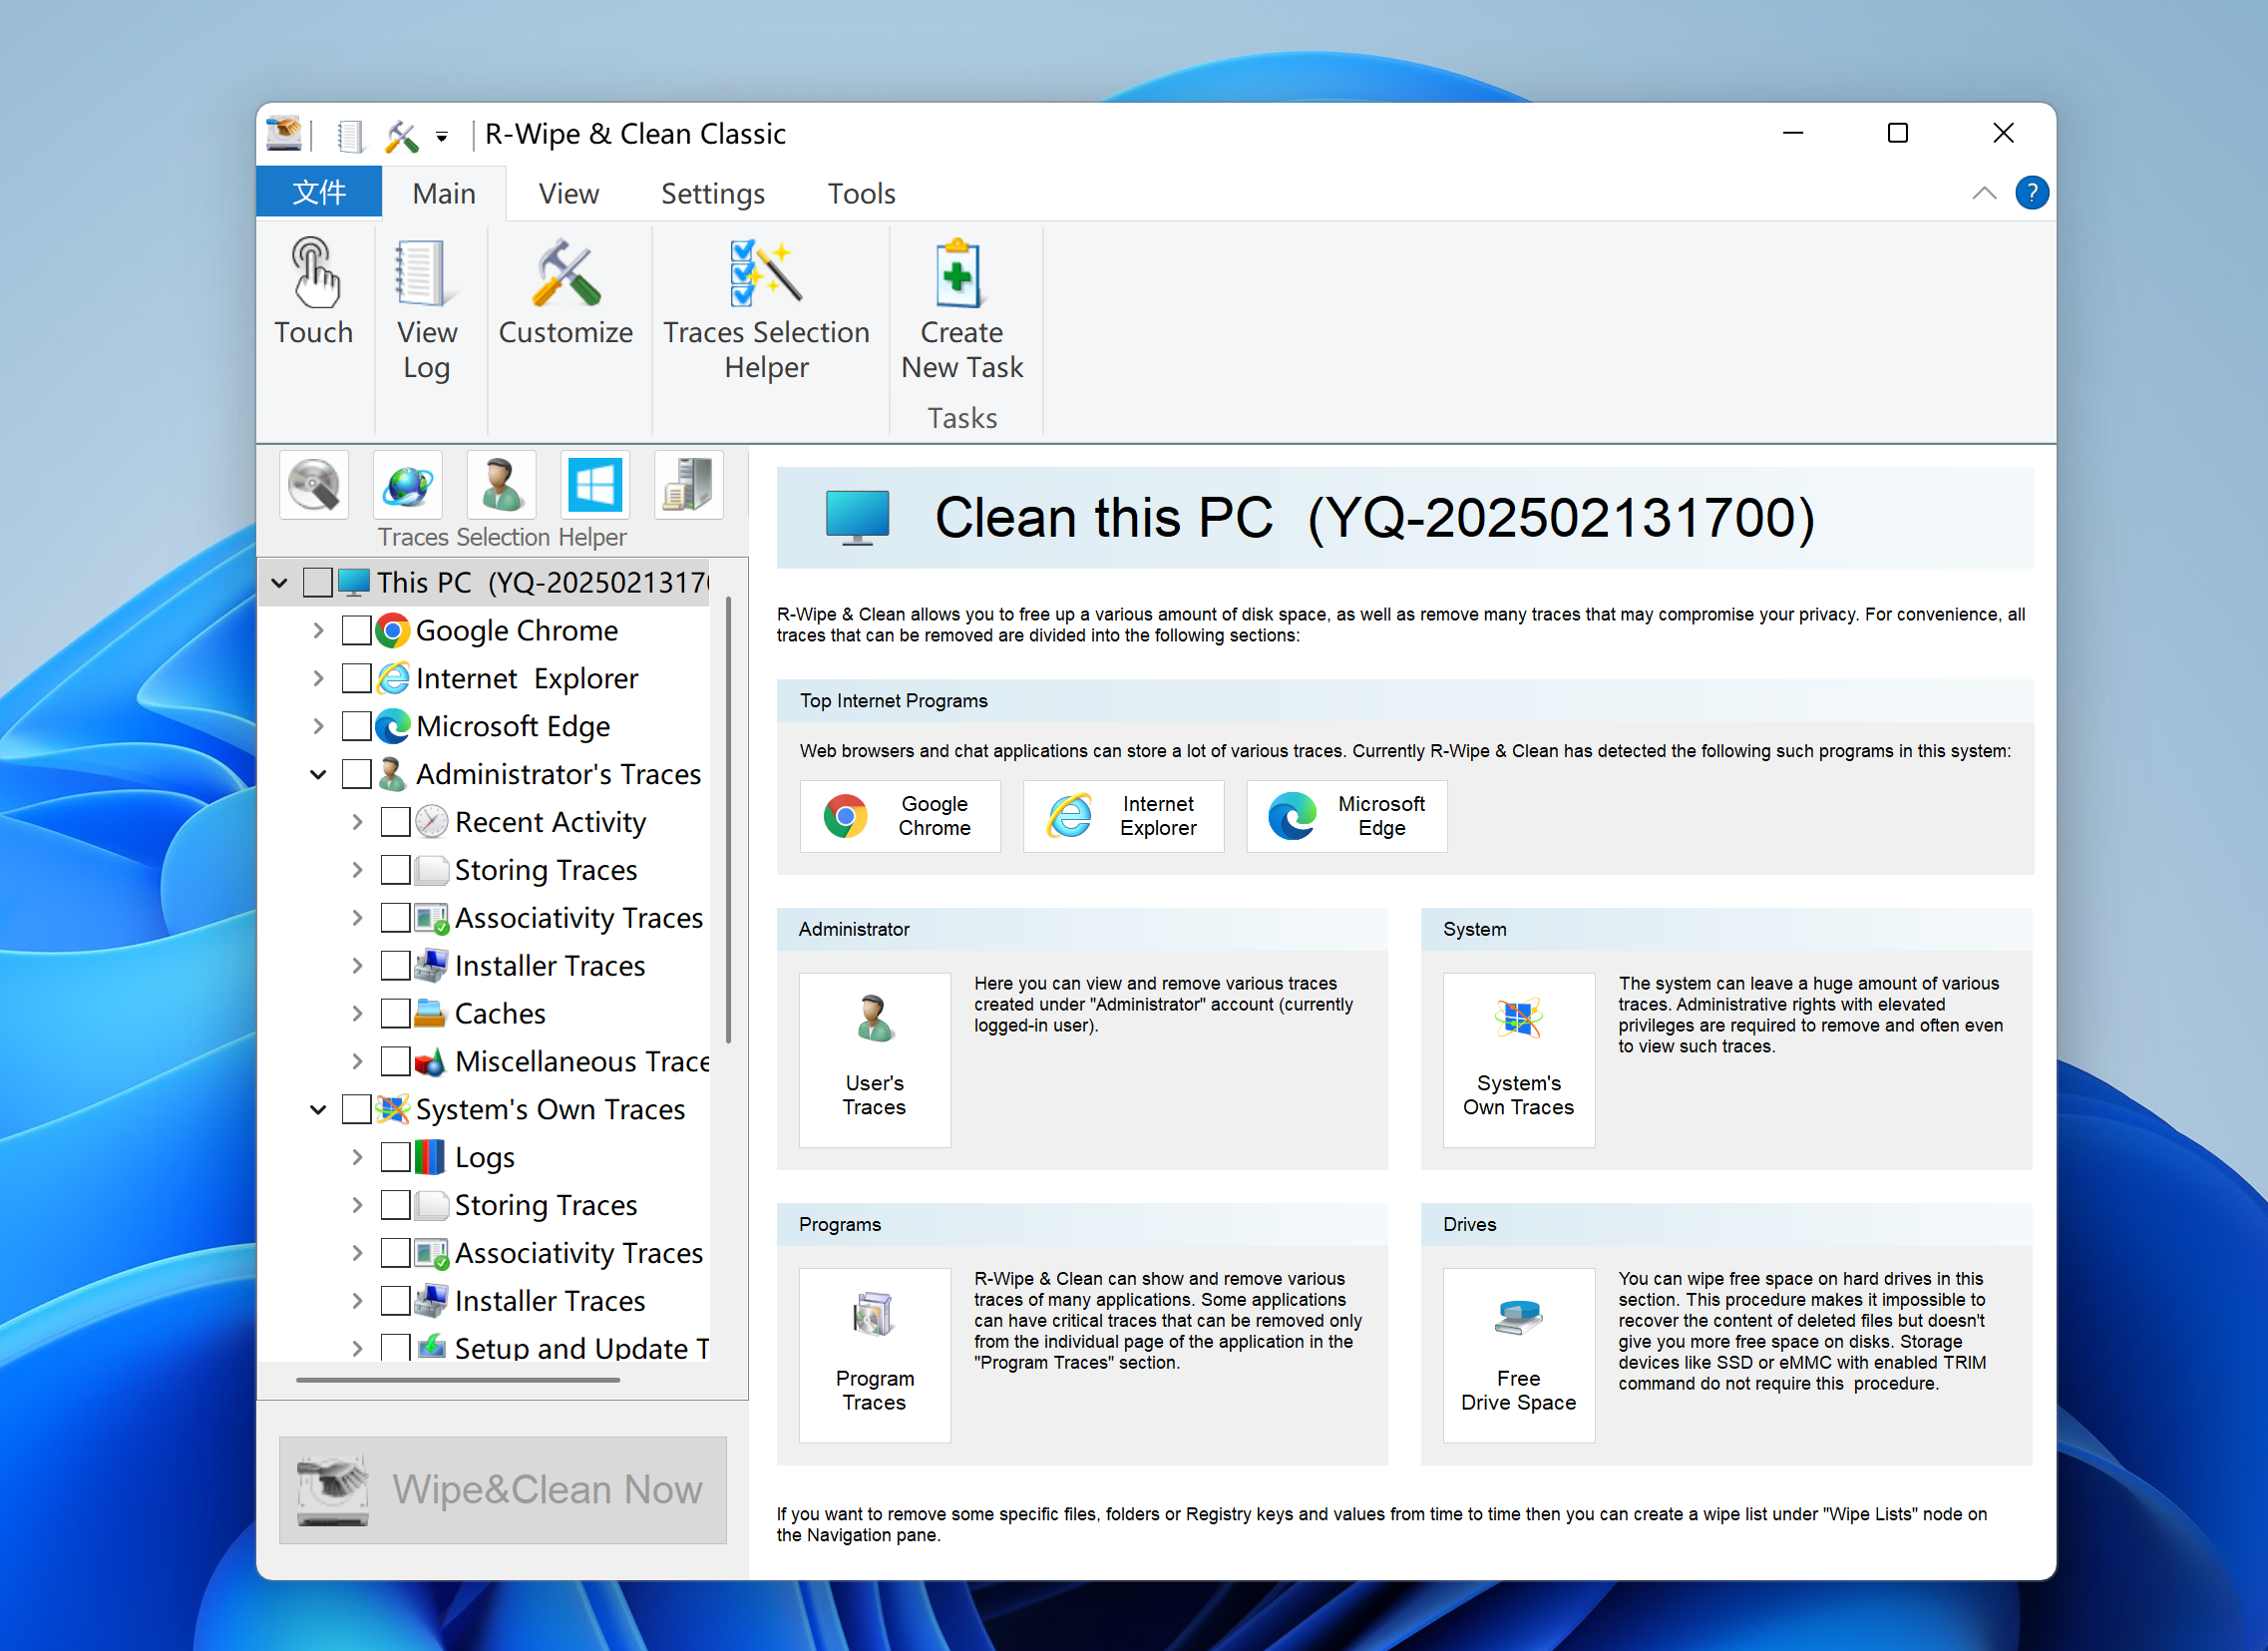Click the tree horizontal scrollbar
This screenshot has width=2268, height=1651.
click(x=458, y=1380)
